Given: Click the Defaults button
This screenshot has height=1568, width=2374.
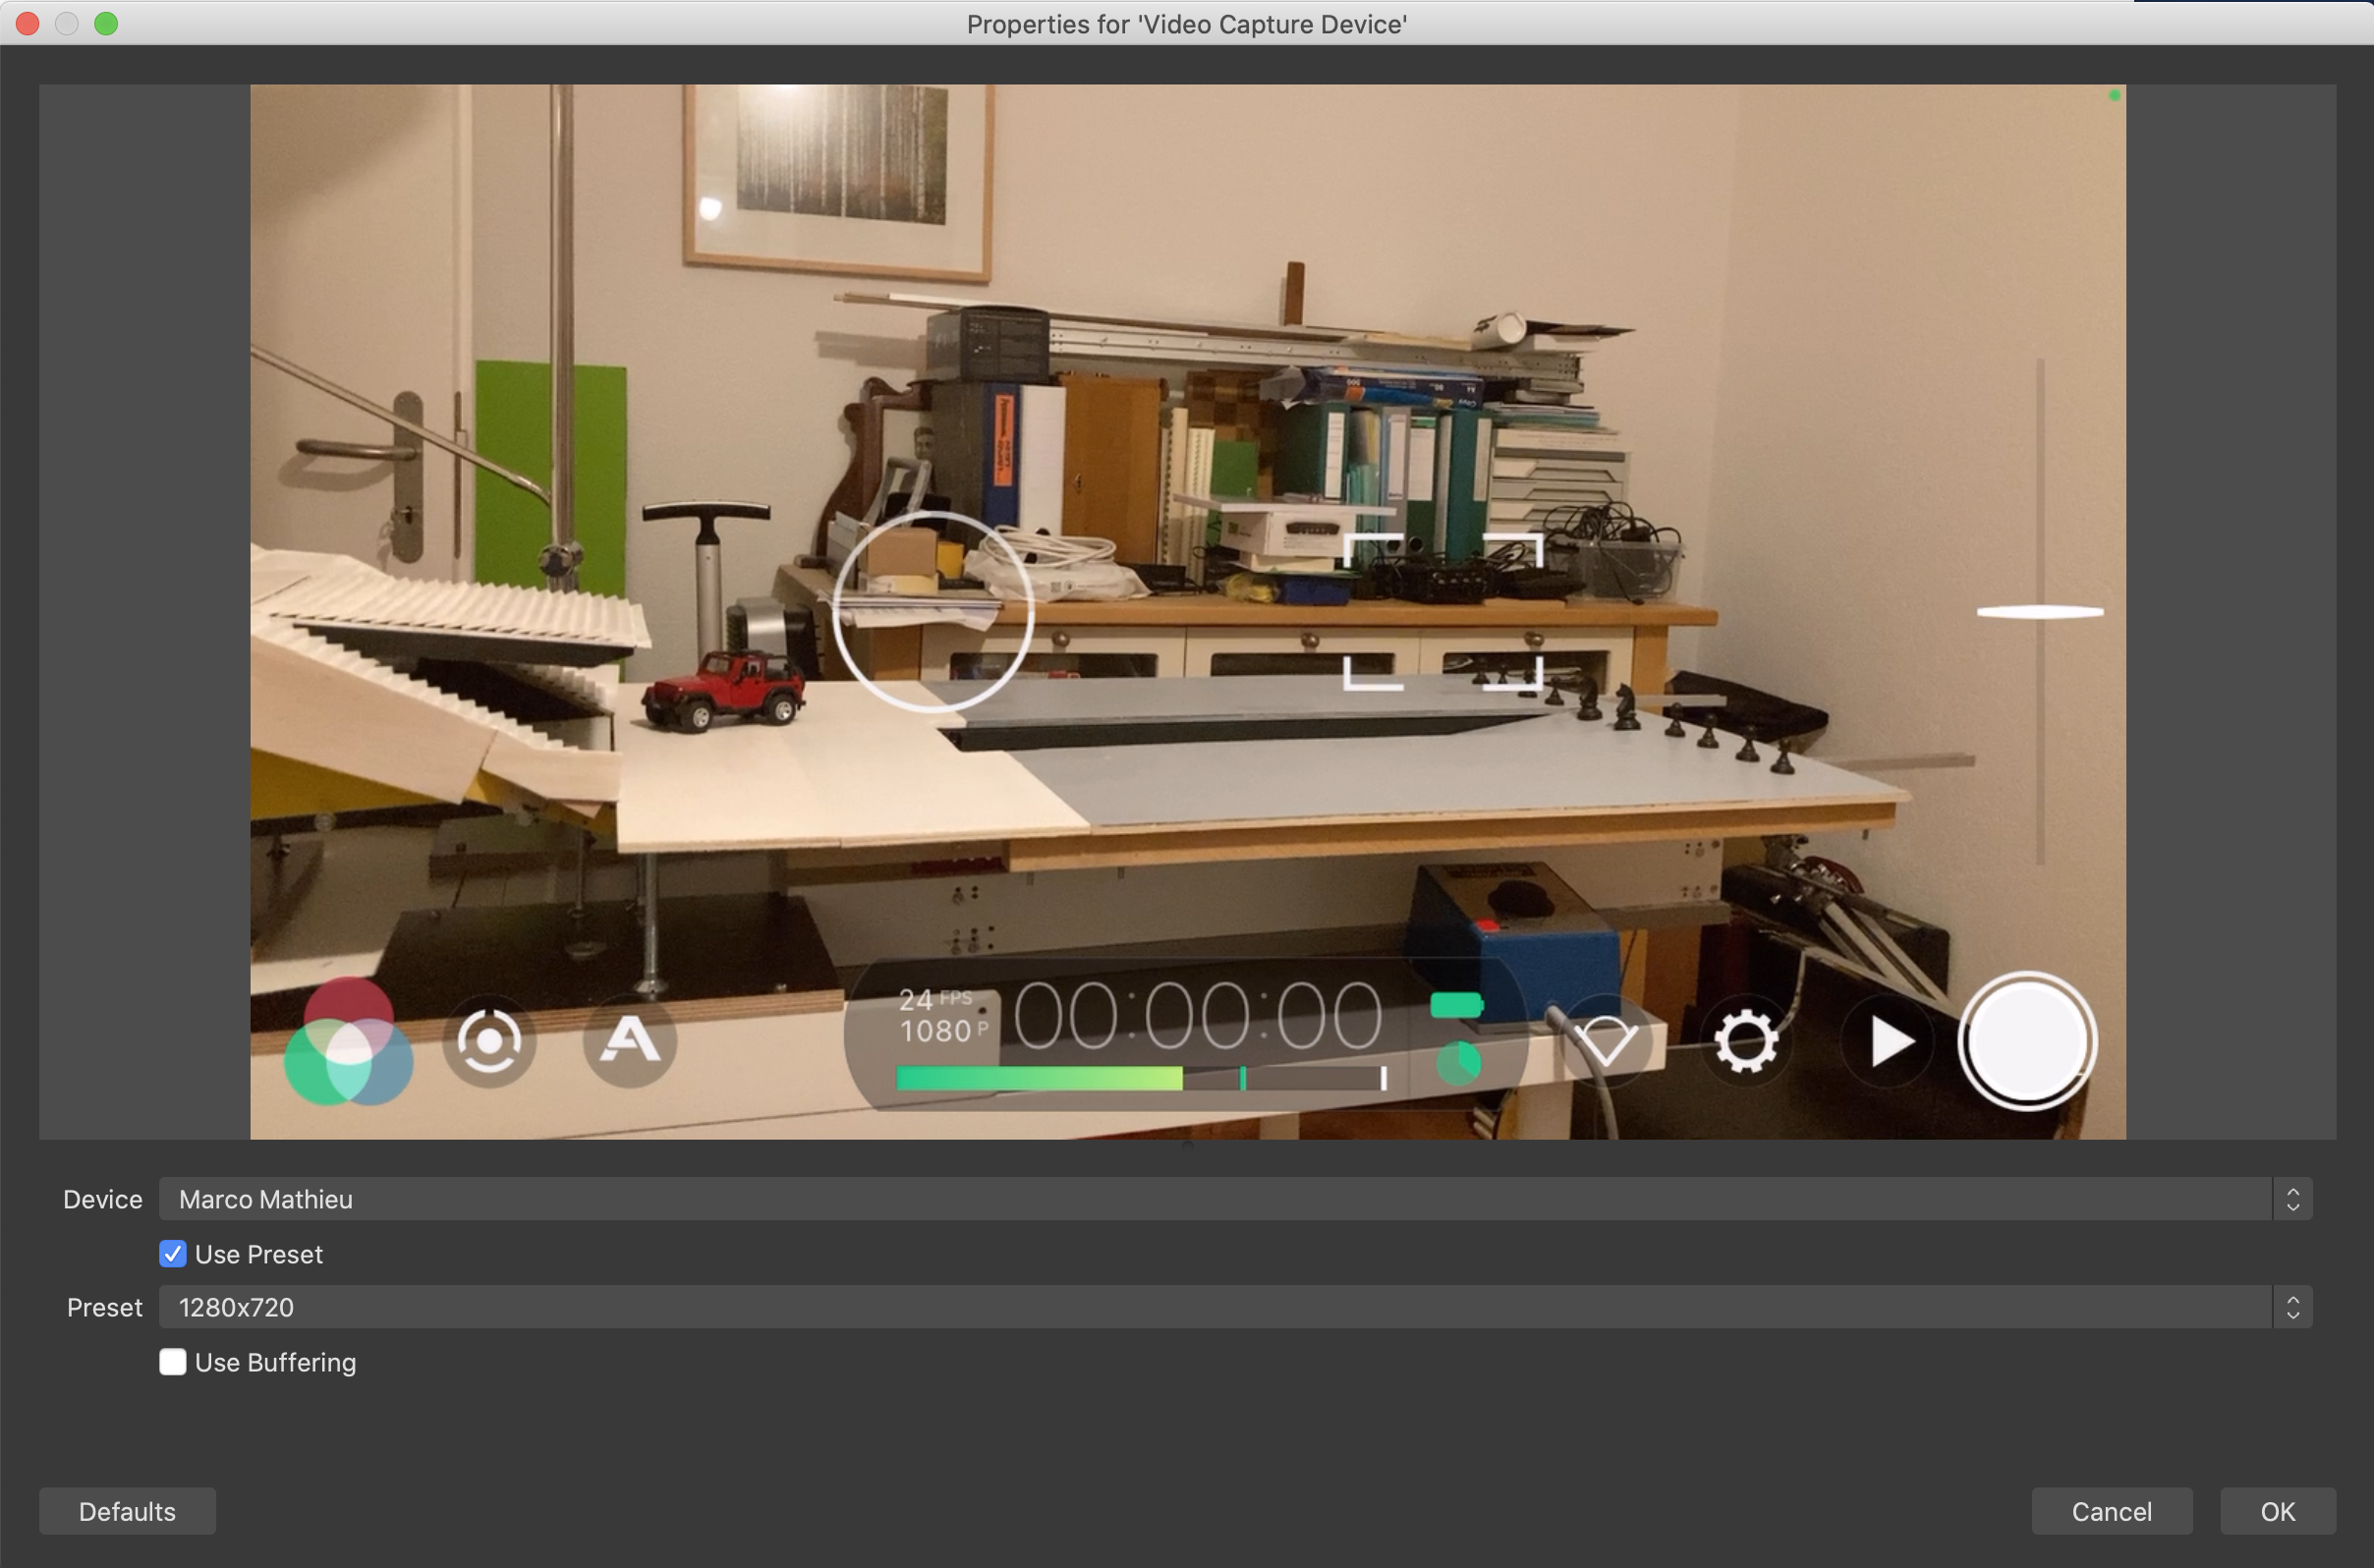Looking at the screenshot, I should pyautogui.click(x=127, y=1511).
